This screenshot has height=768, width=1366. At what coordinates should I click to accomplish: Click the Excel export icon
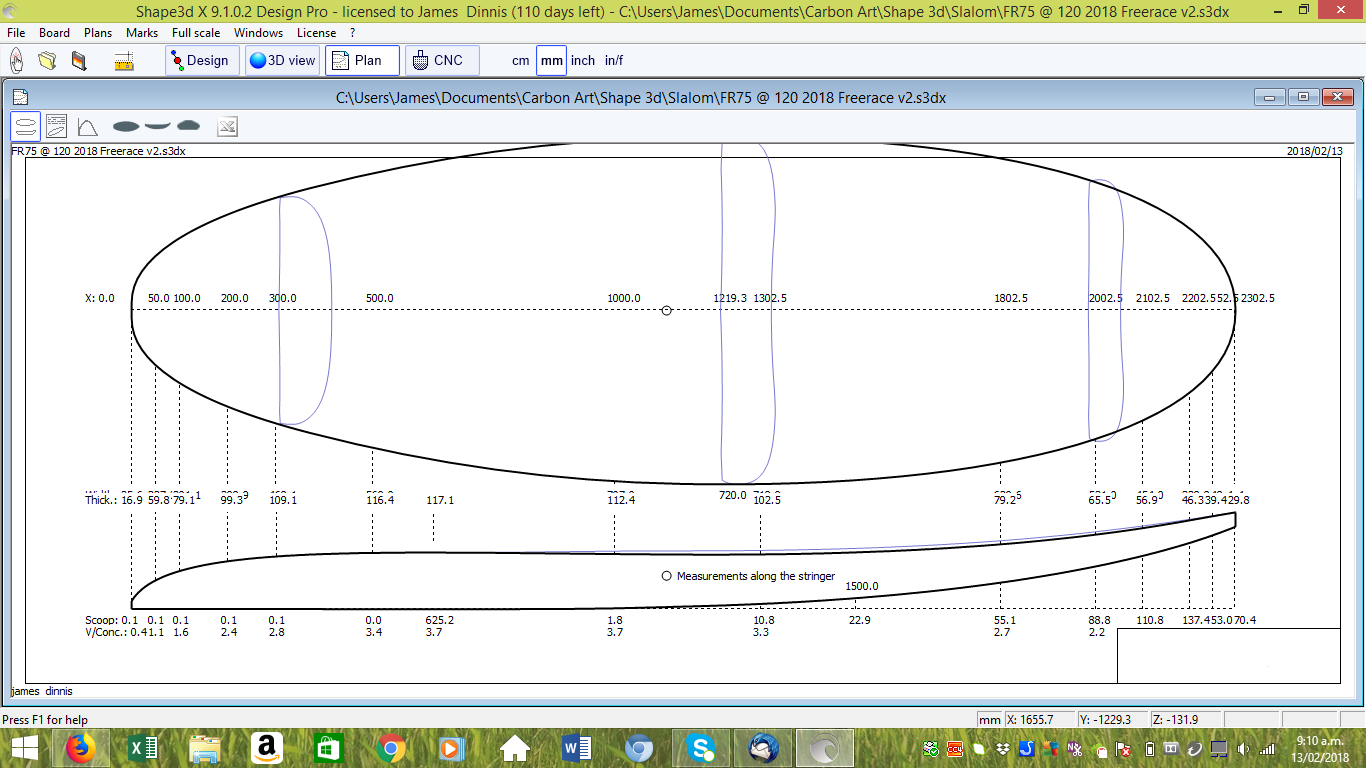227,126
